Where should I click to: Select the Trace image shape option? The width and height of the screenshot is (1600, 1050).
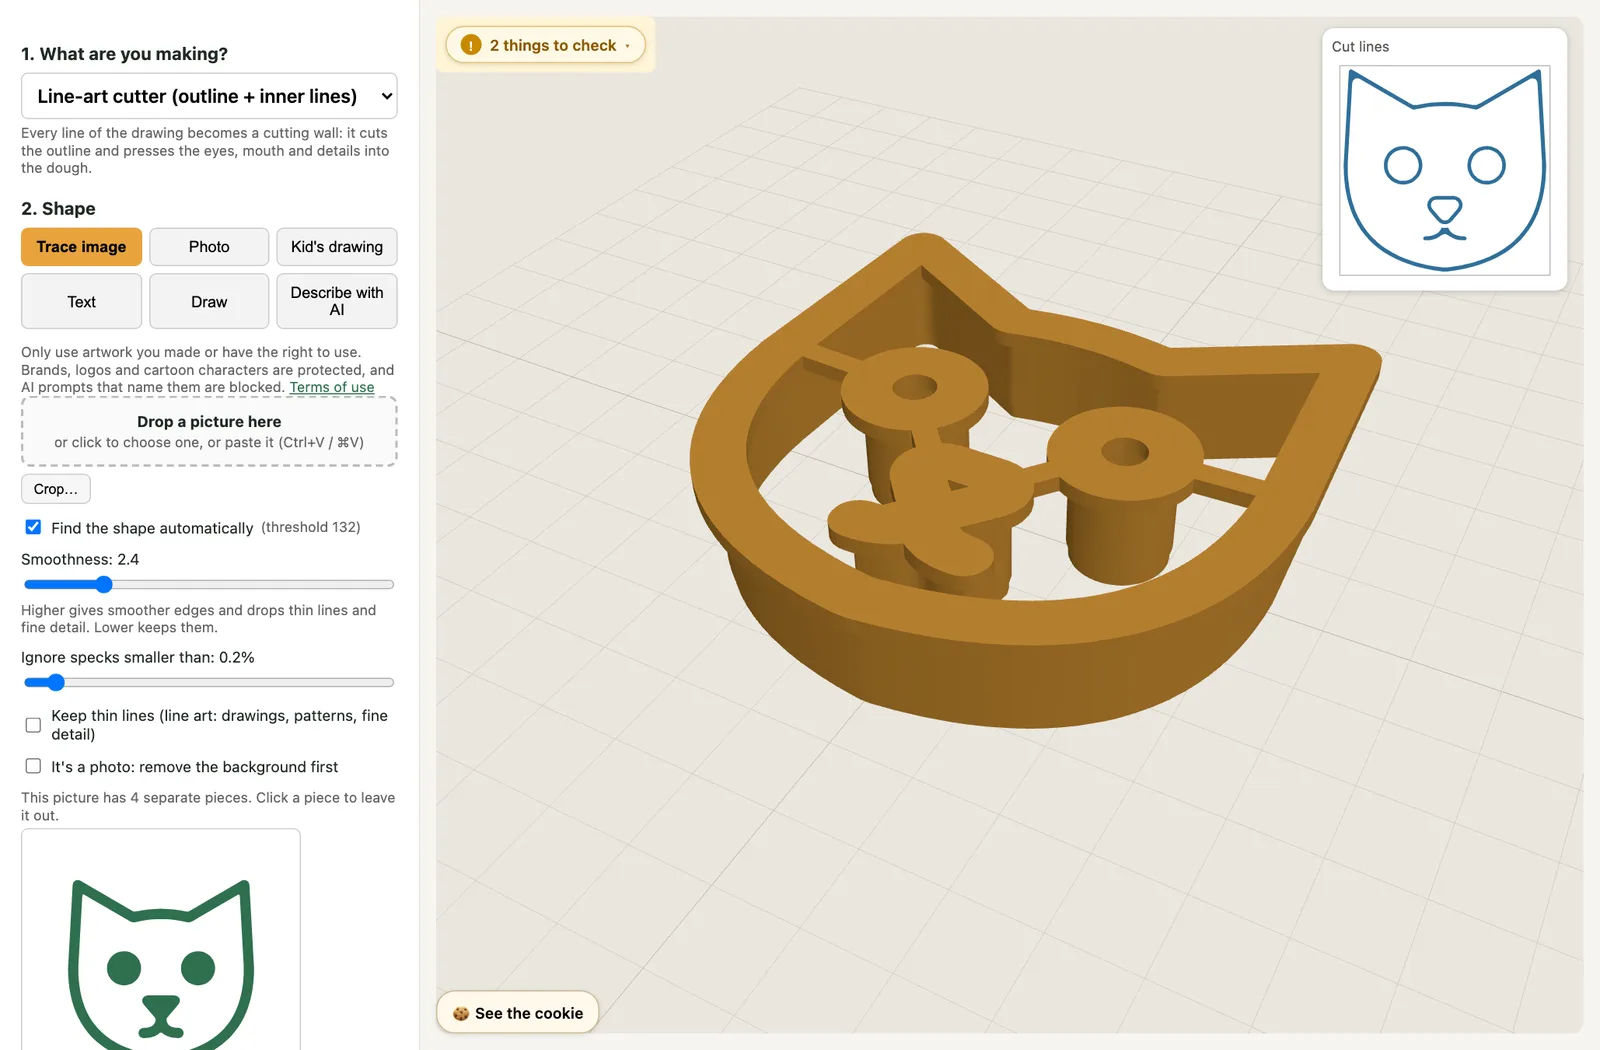tap(81, 247)
